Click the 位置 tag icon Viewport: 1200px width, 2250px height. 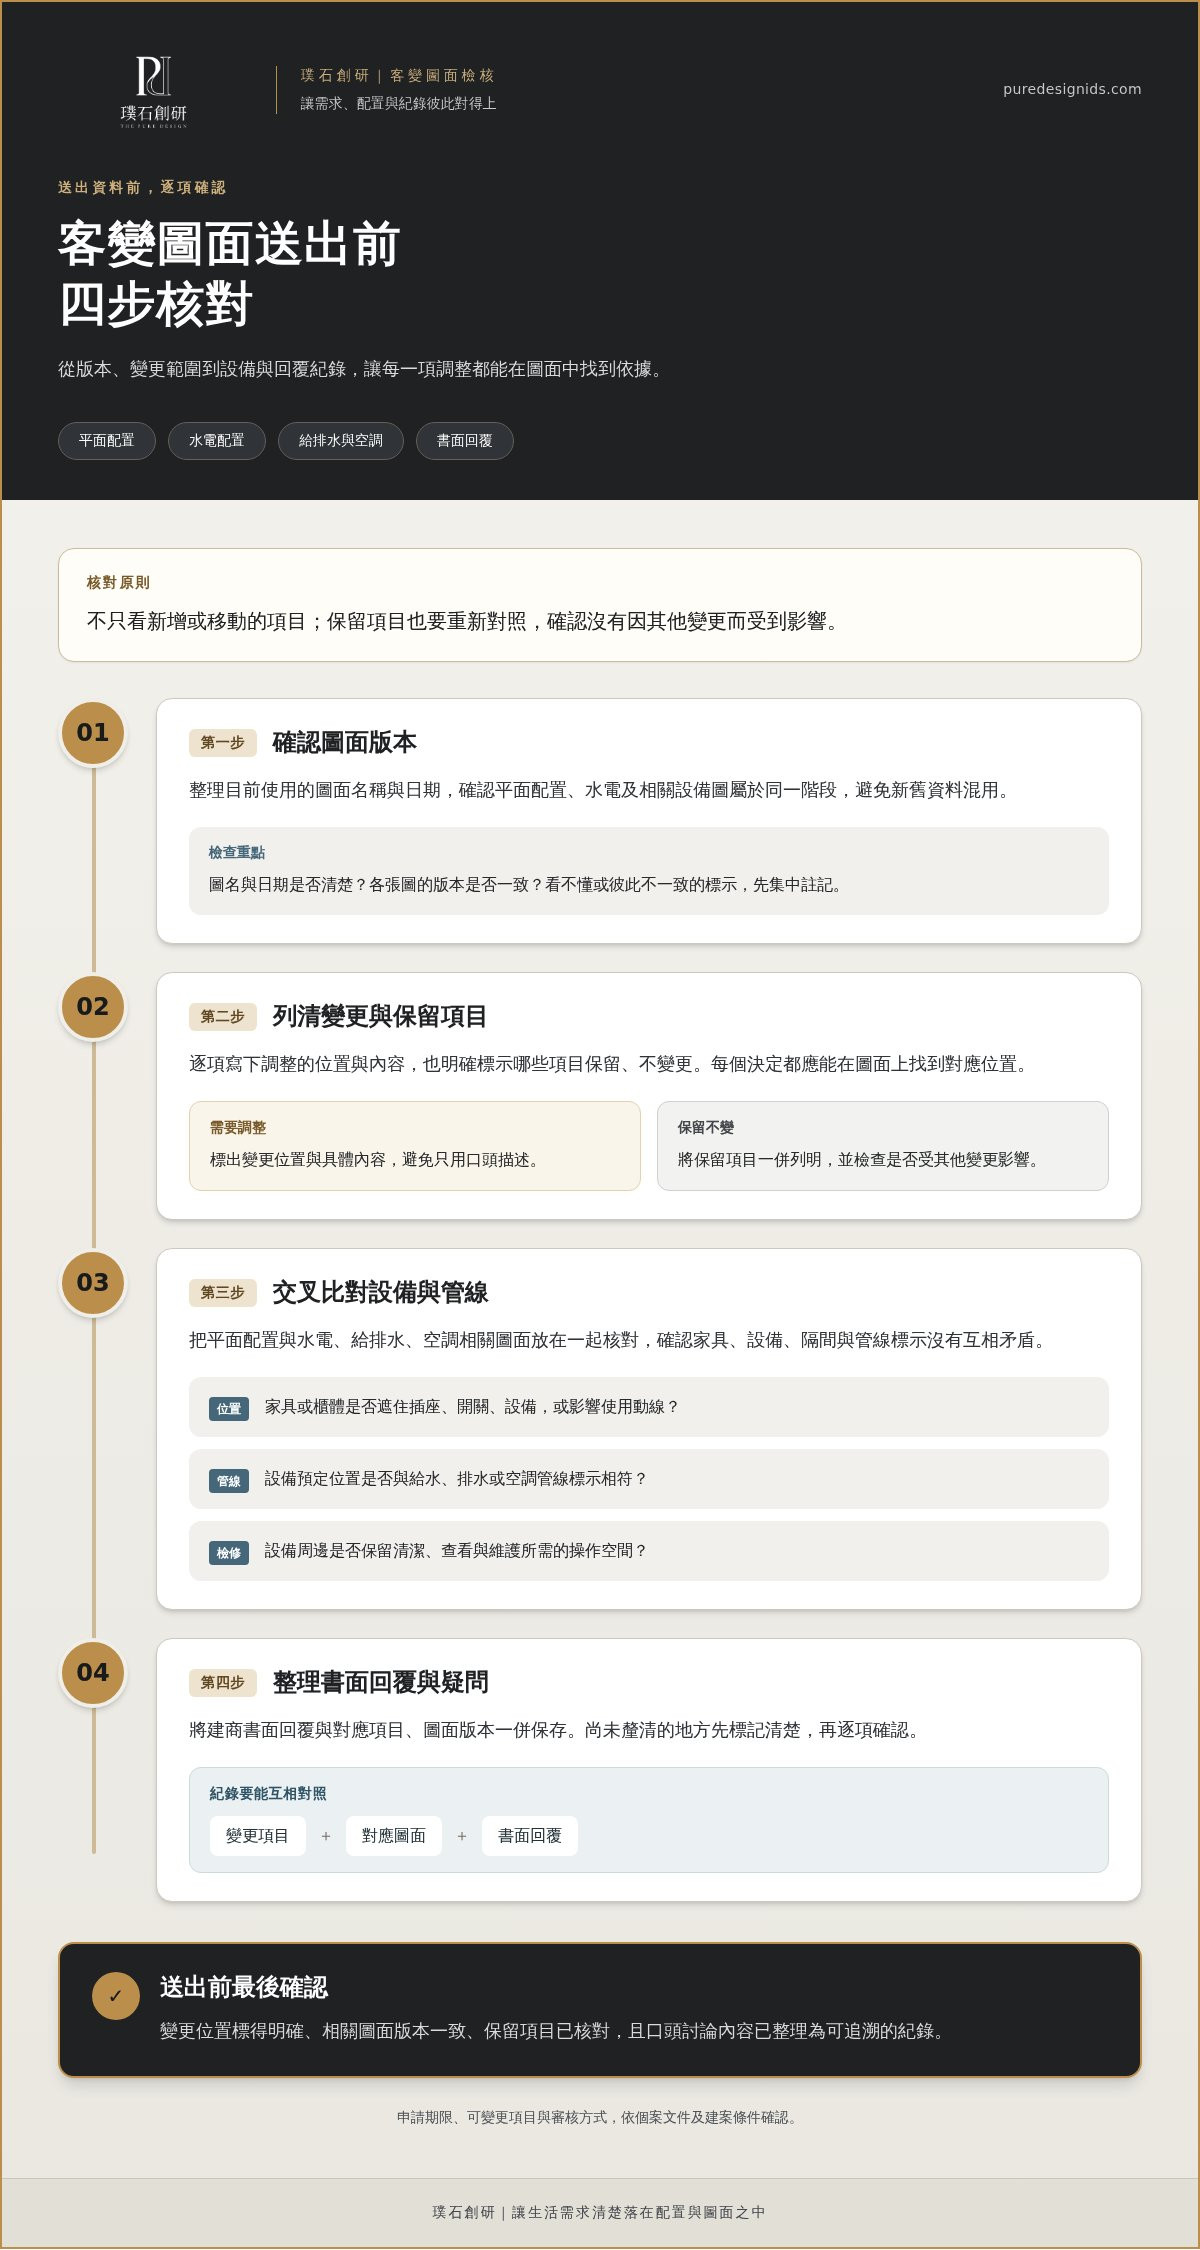tap(229, 1409)
